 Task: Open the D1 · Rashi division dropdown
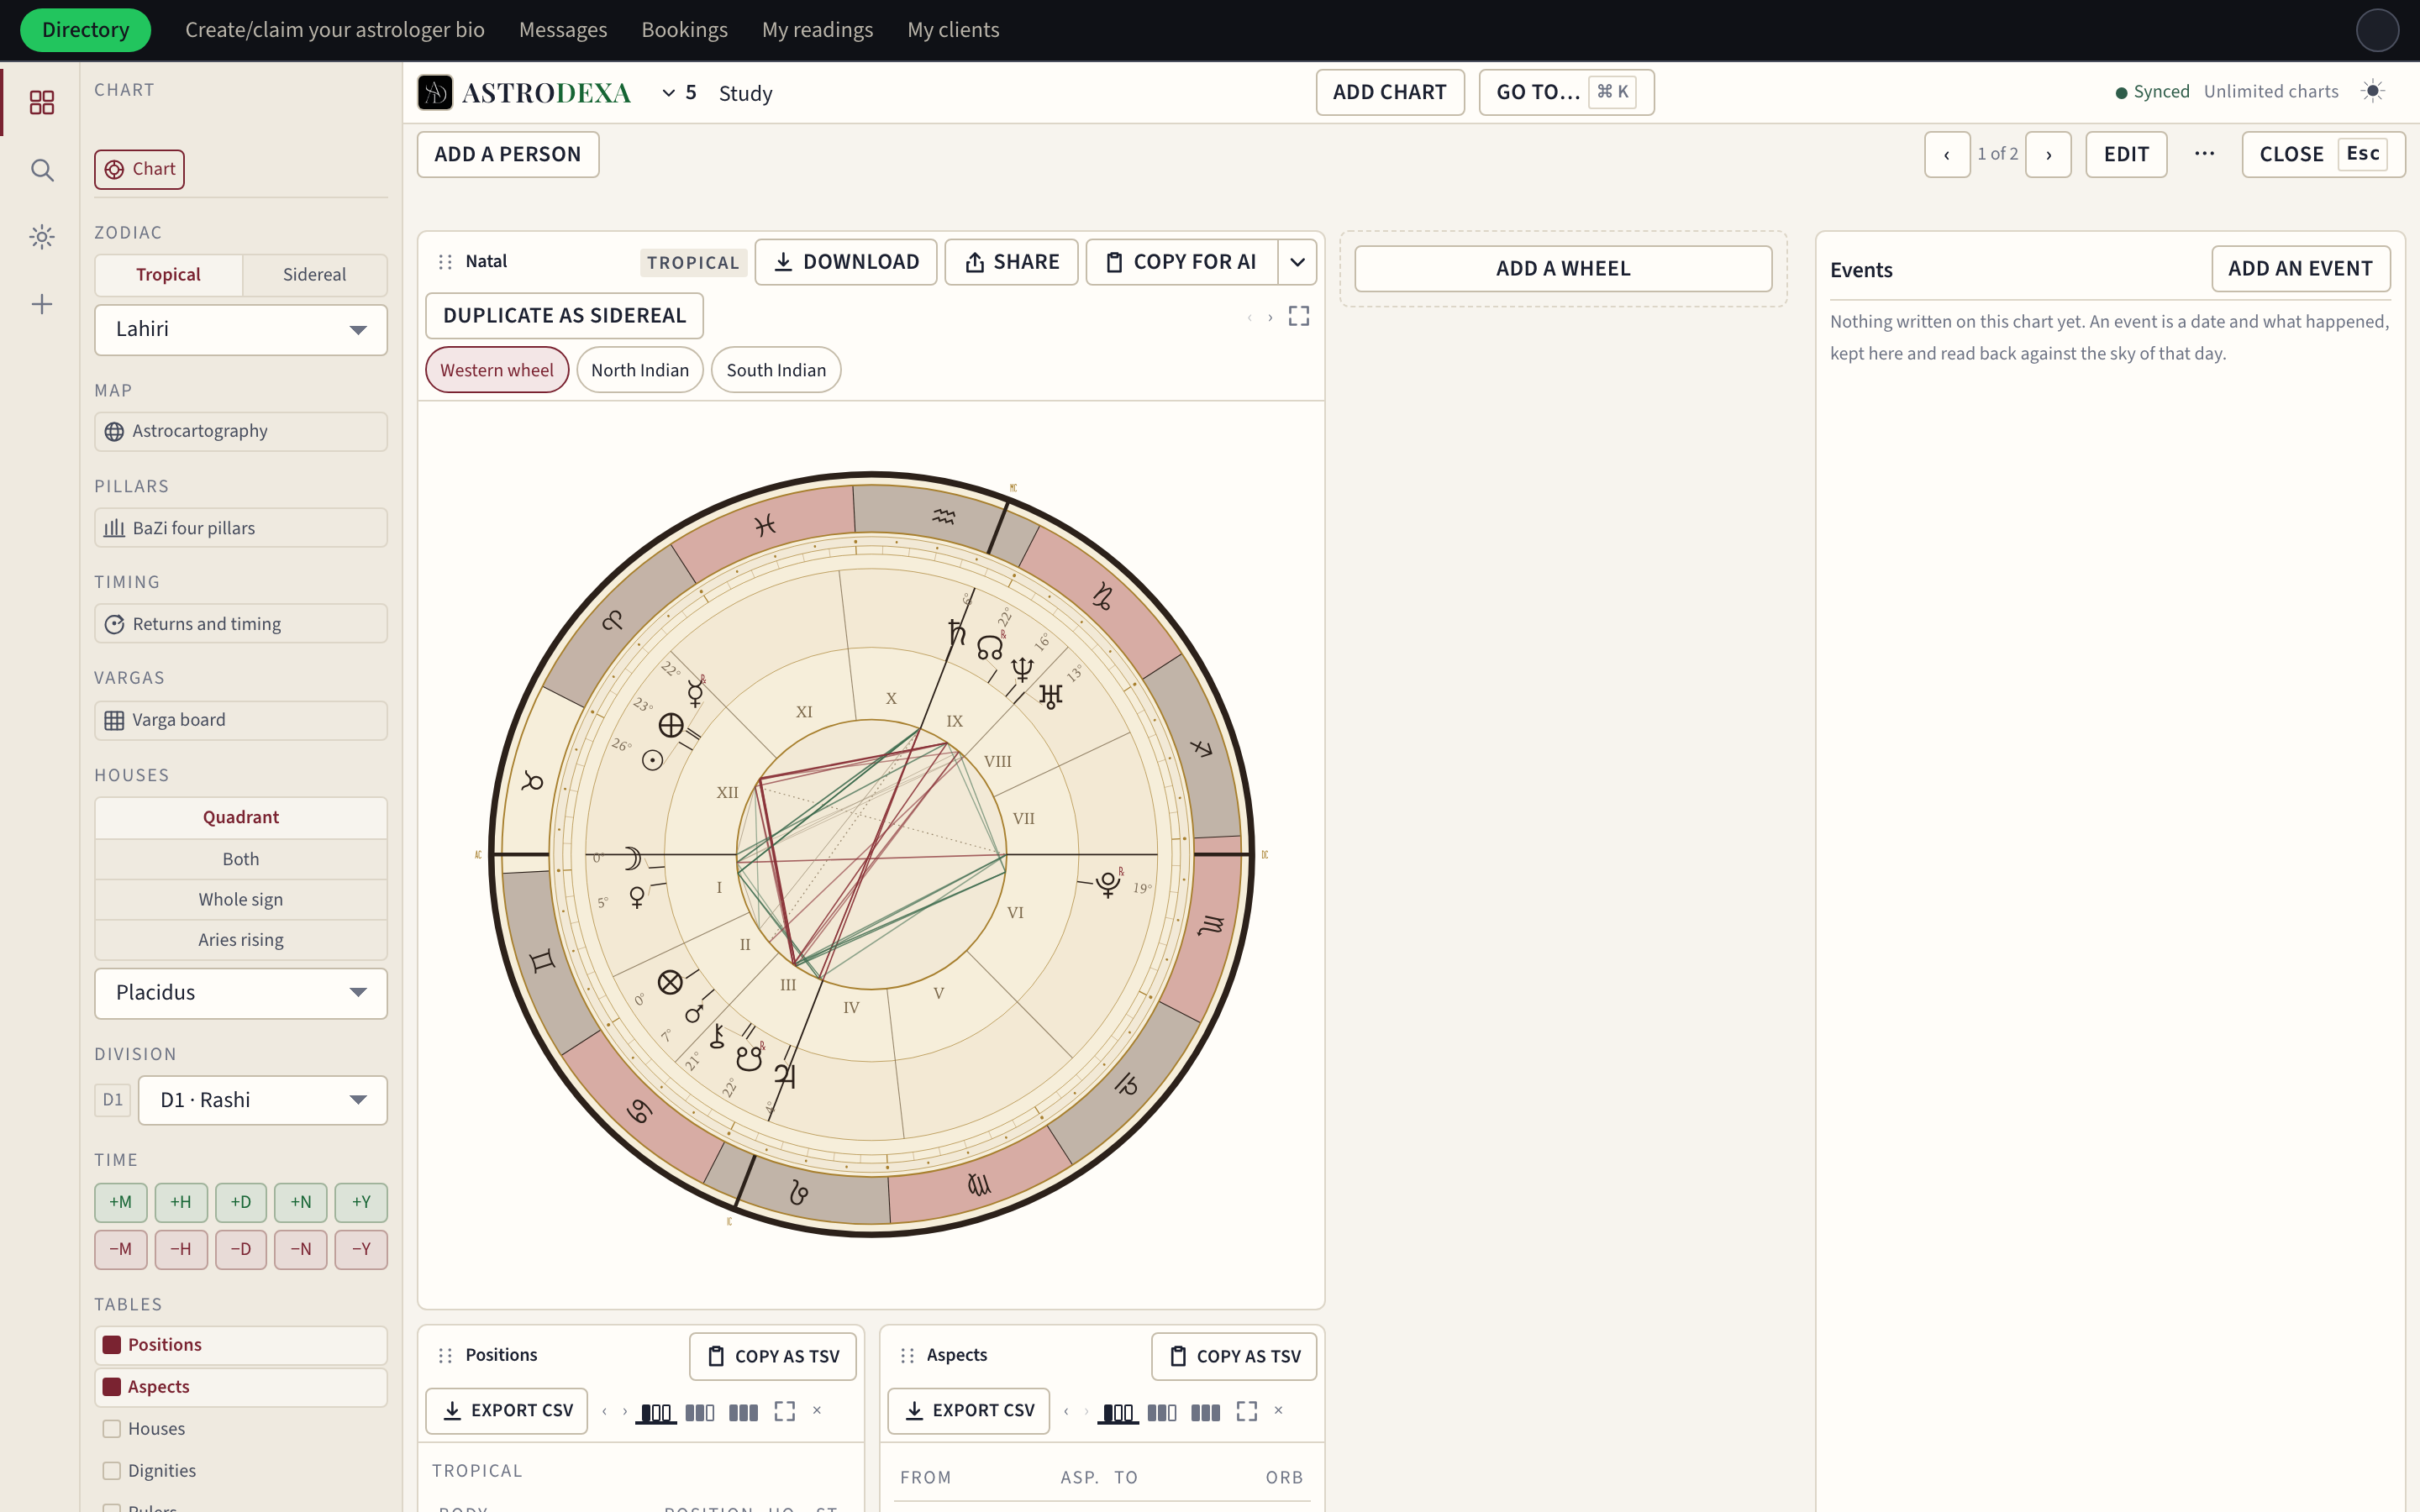coord(263,1100)
